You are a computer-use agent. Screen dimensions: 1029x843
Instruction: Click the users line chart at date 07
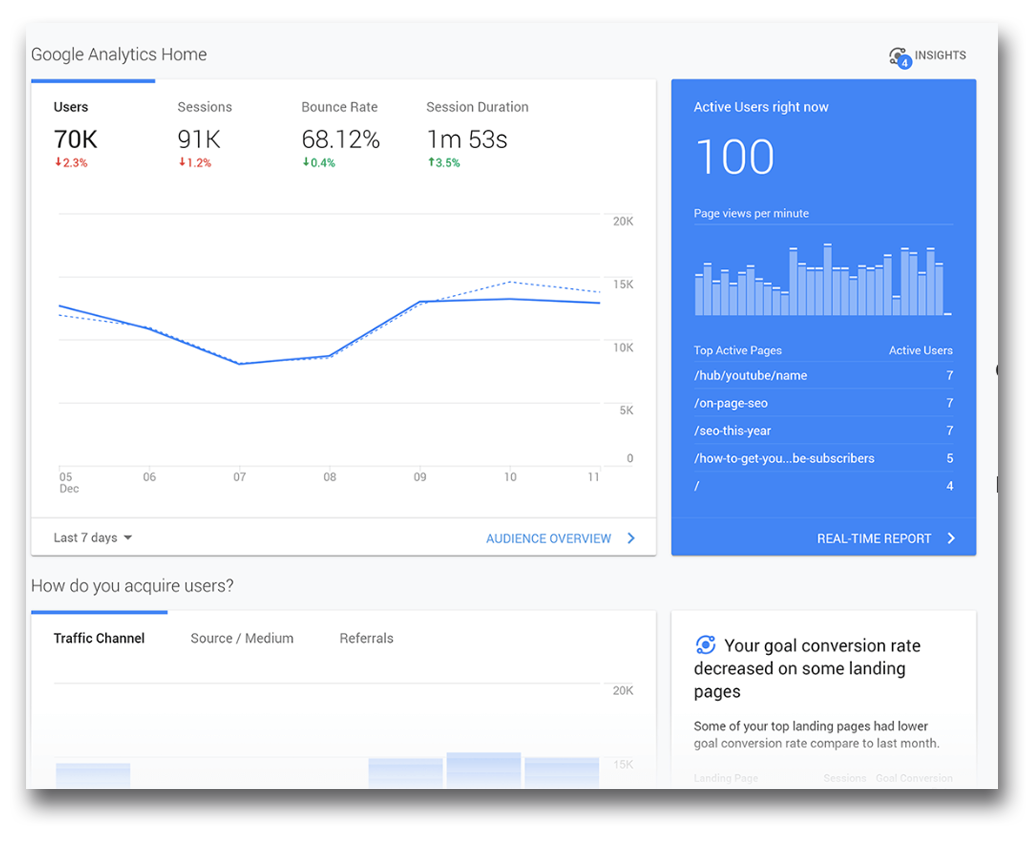coord(240,363)
